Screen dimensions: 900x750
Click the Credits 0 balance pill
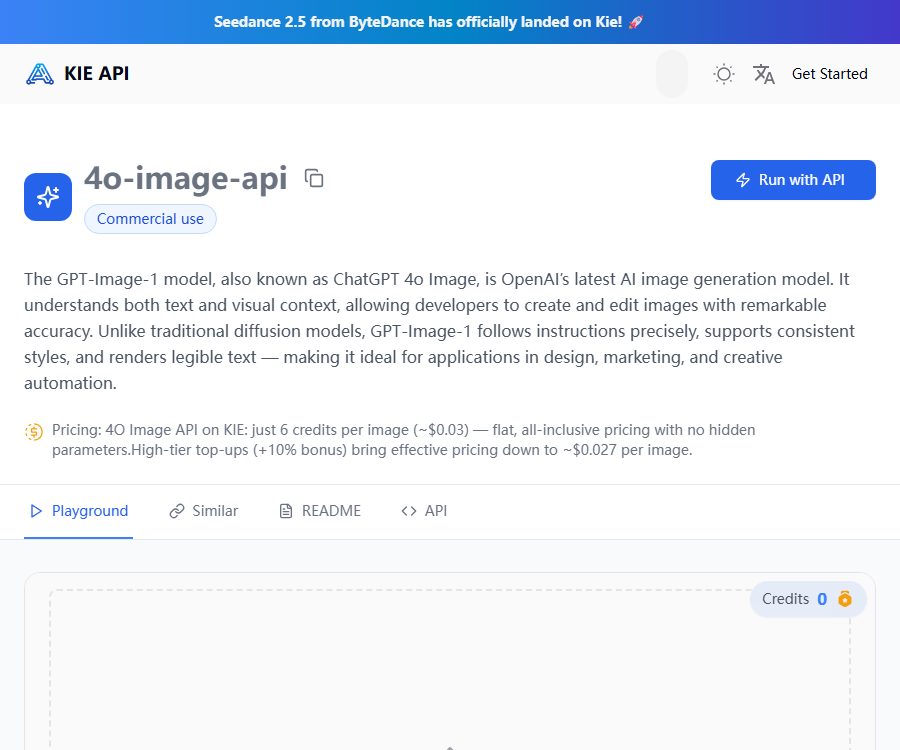(808, 599)
